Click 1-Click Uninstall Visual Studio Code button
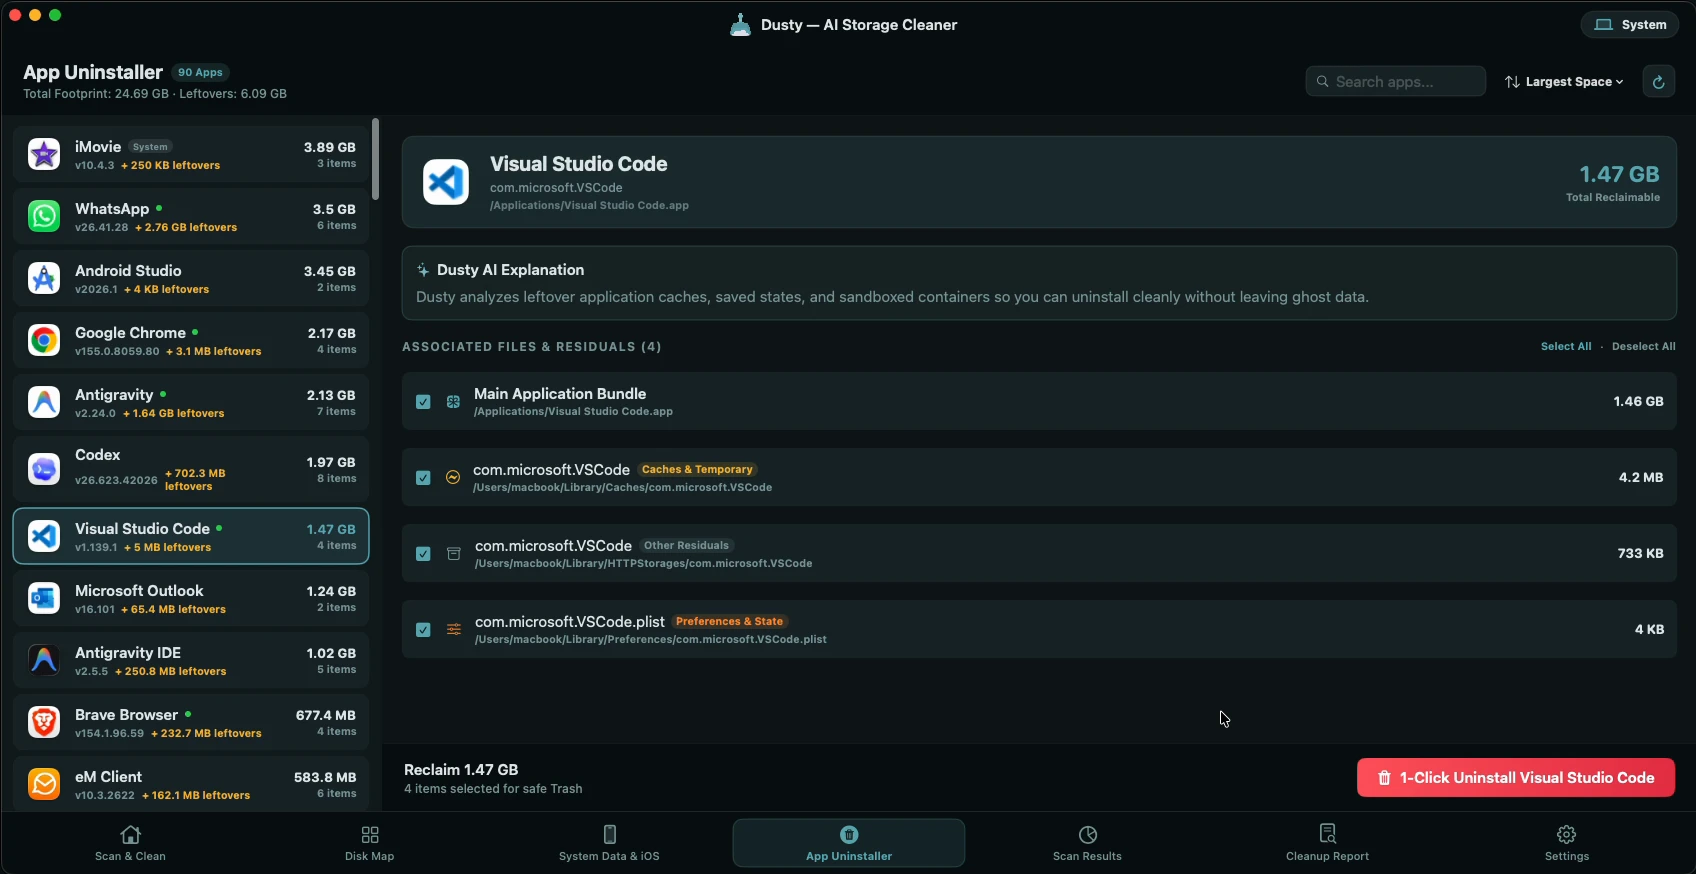Viewport: 1696px width, 874px height. (x=1516, y=778)
